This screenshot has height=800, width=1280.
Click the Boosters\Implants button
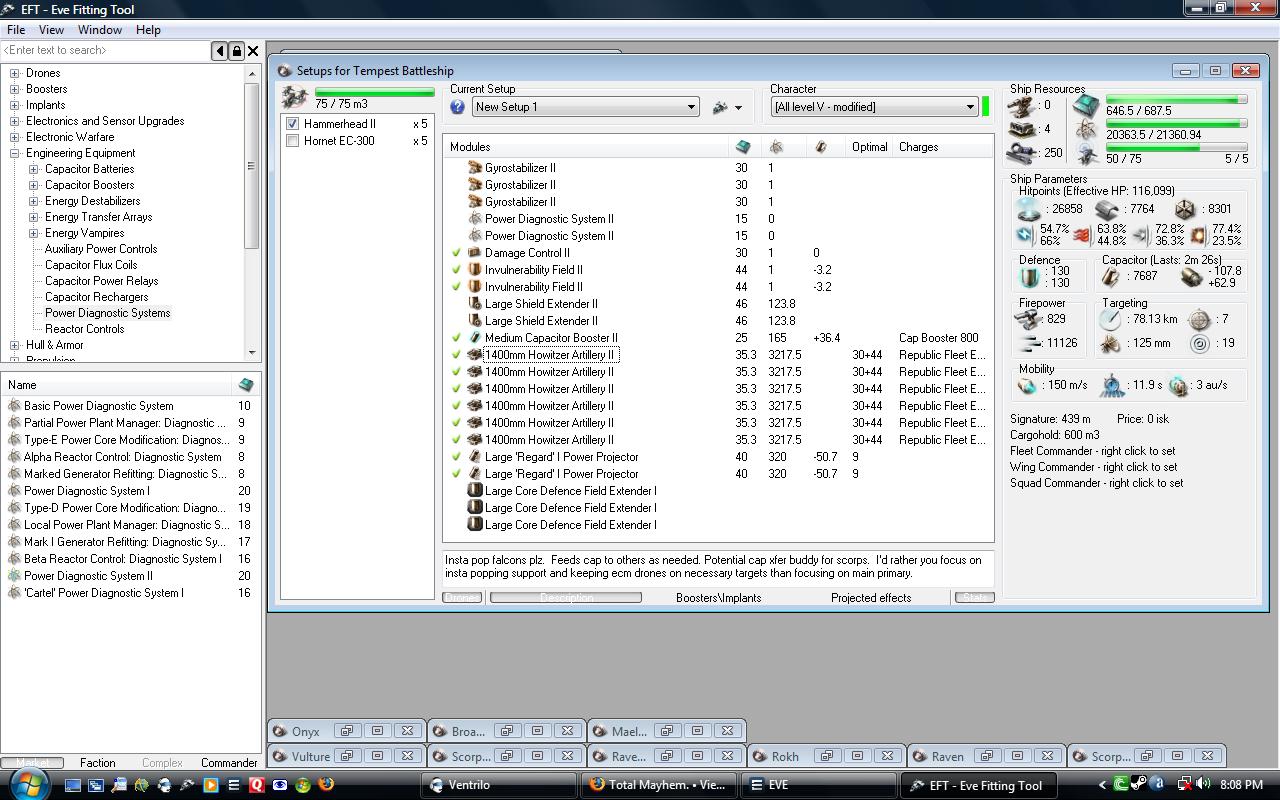(x=718, y=598)
